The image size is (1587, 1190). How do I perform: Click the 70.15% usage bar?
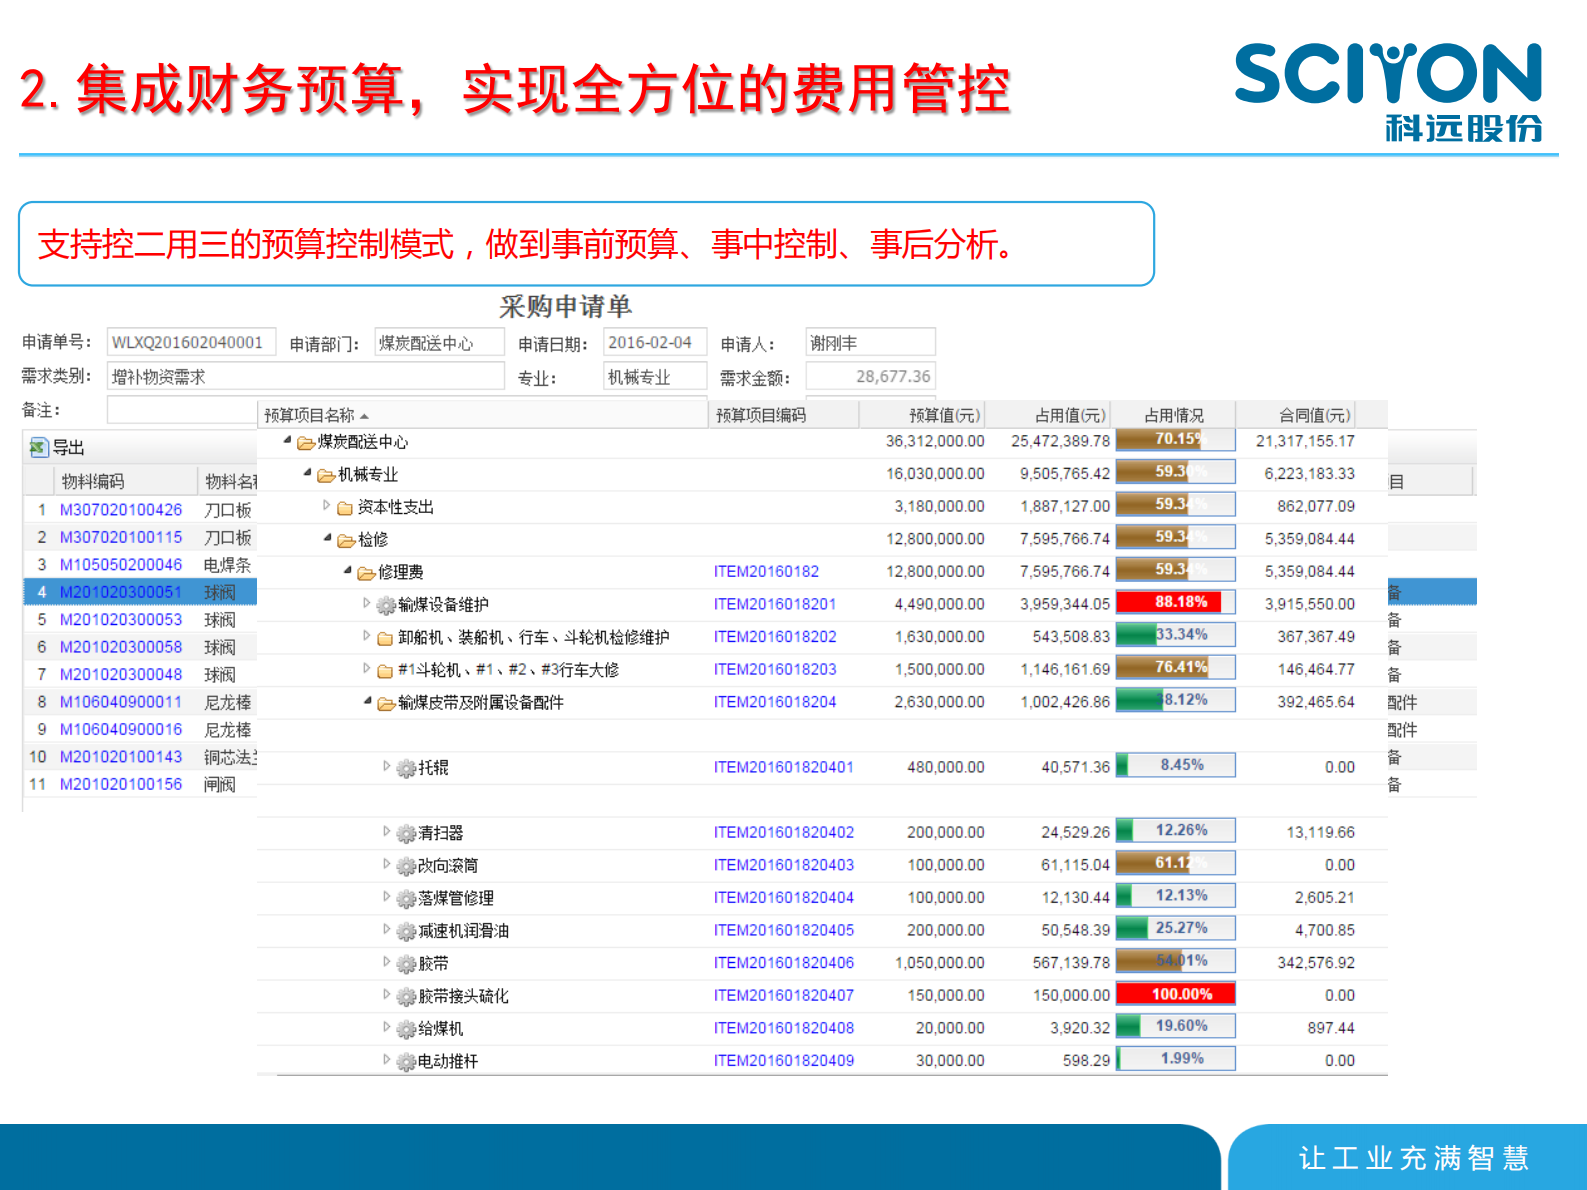tap(1175, 439)
